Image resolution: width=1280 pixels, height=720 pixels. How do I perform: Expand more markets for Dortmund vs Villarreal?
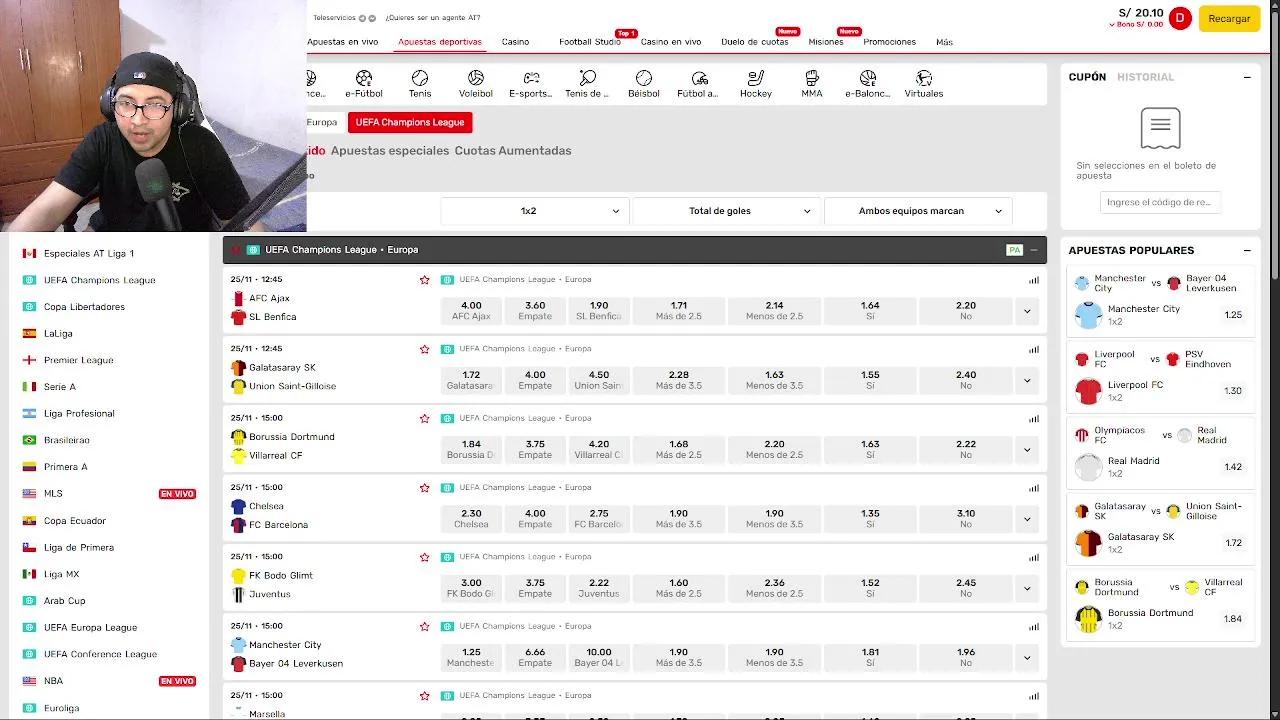pyautogui.click(x=1027, y=449)
